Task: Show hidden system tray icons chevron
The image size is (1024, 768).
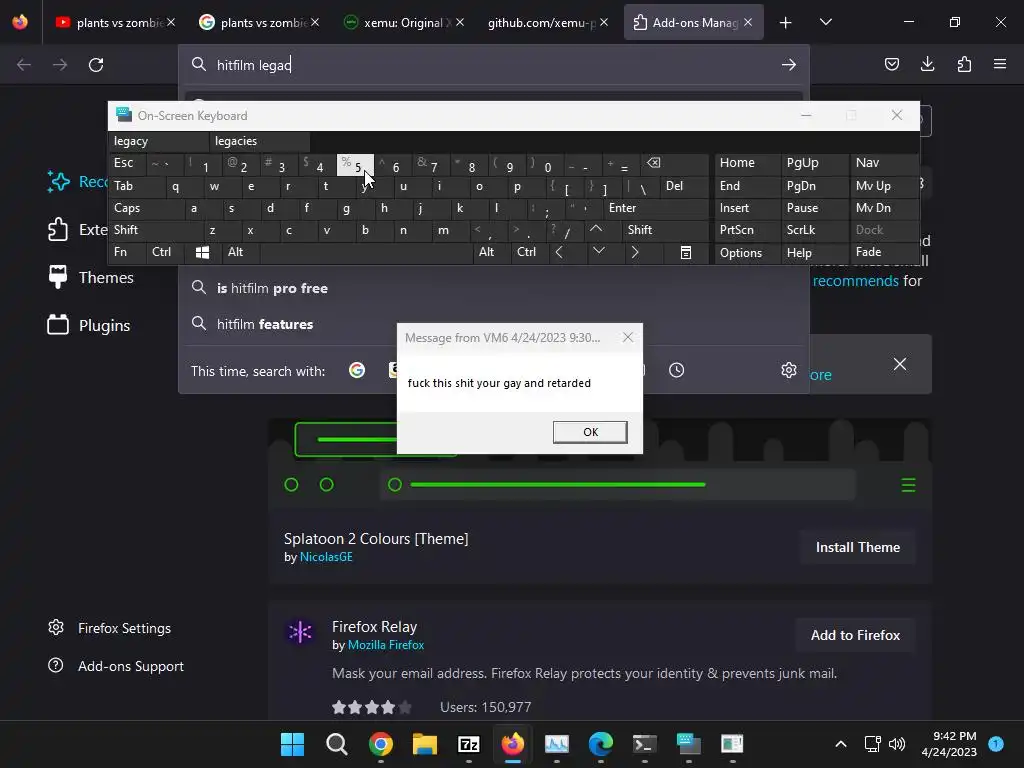Action: tap(841, 744)
